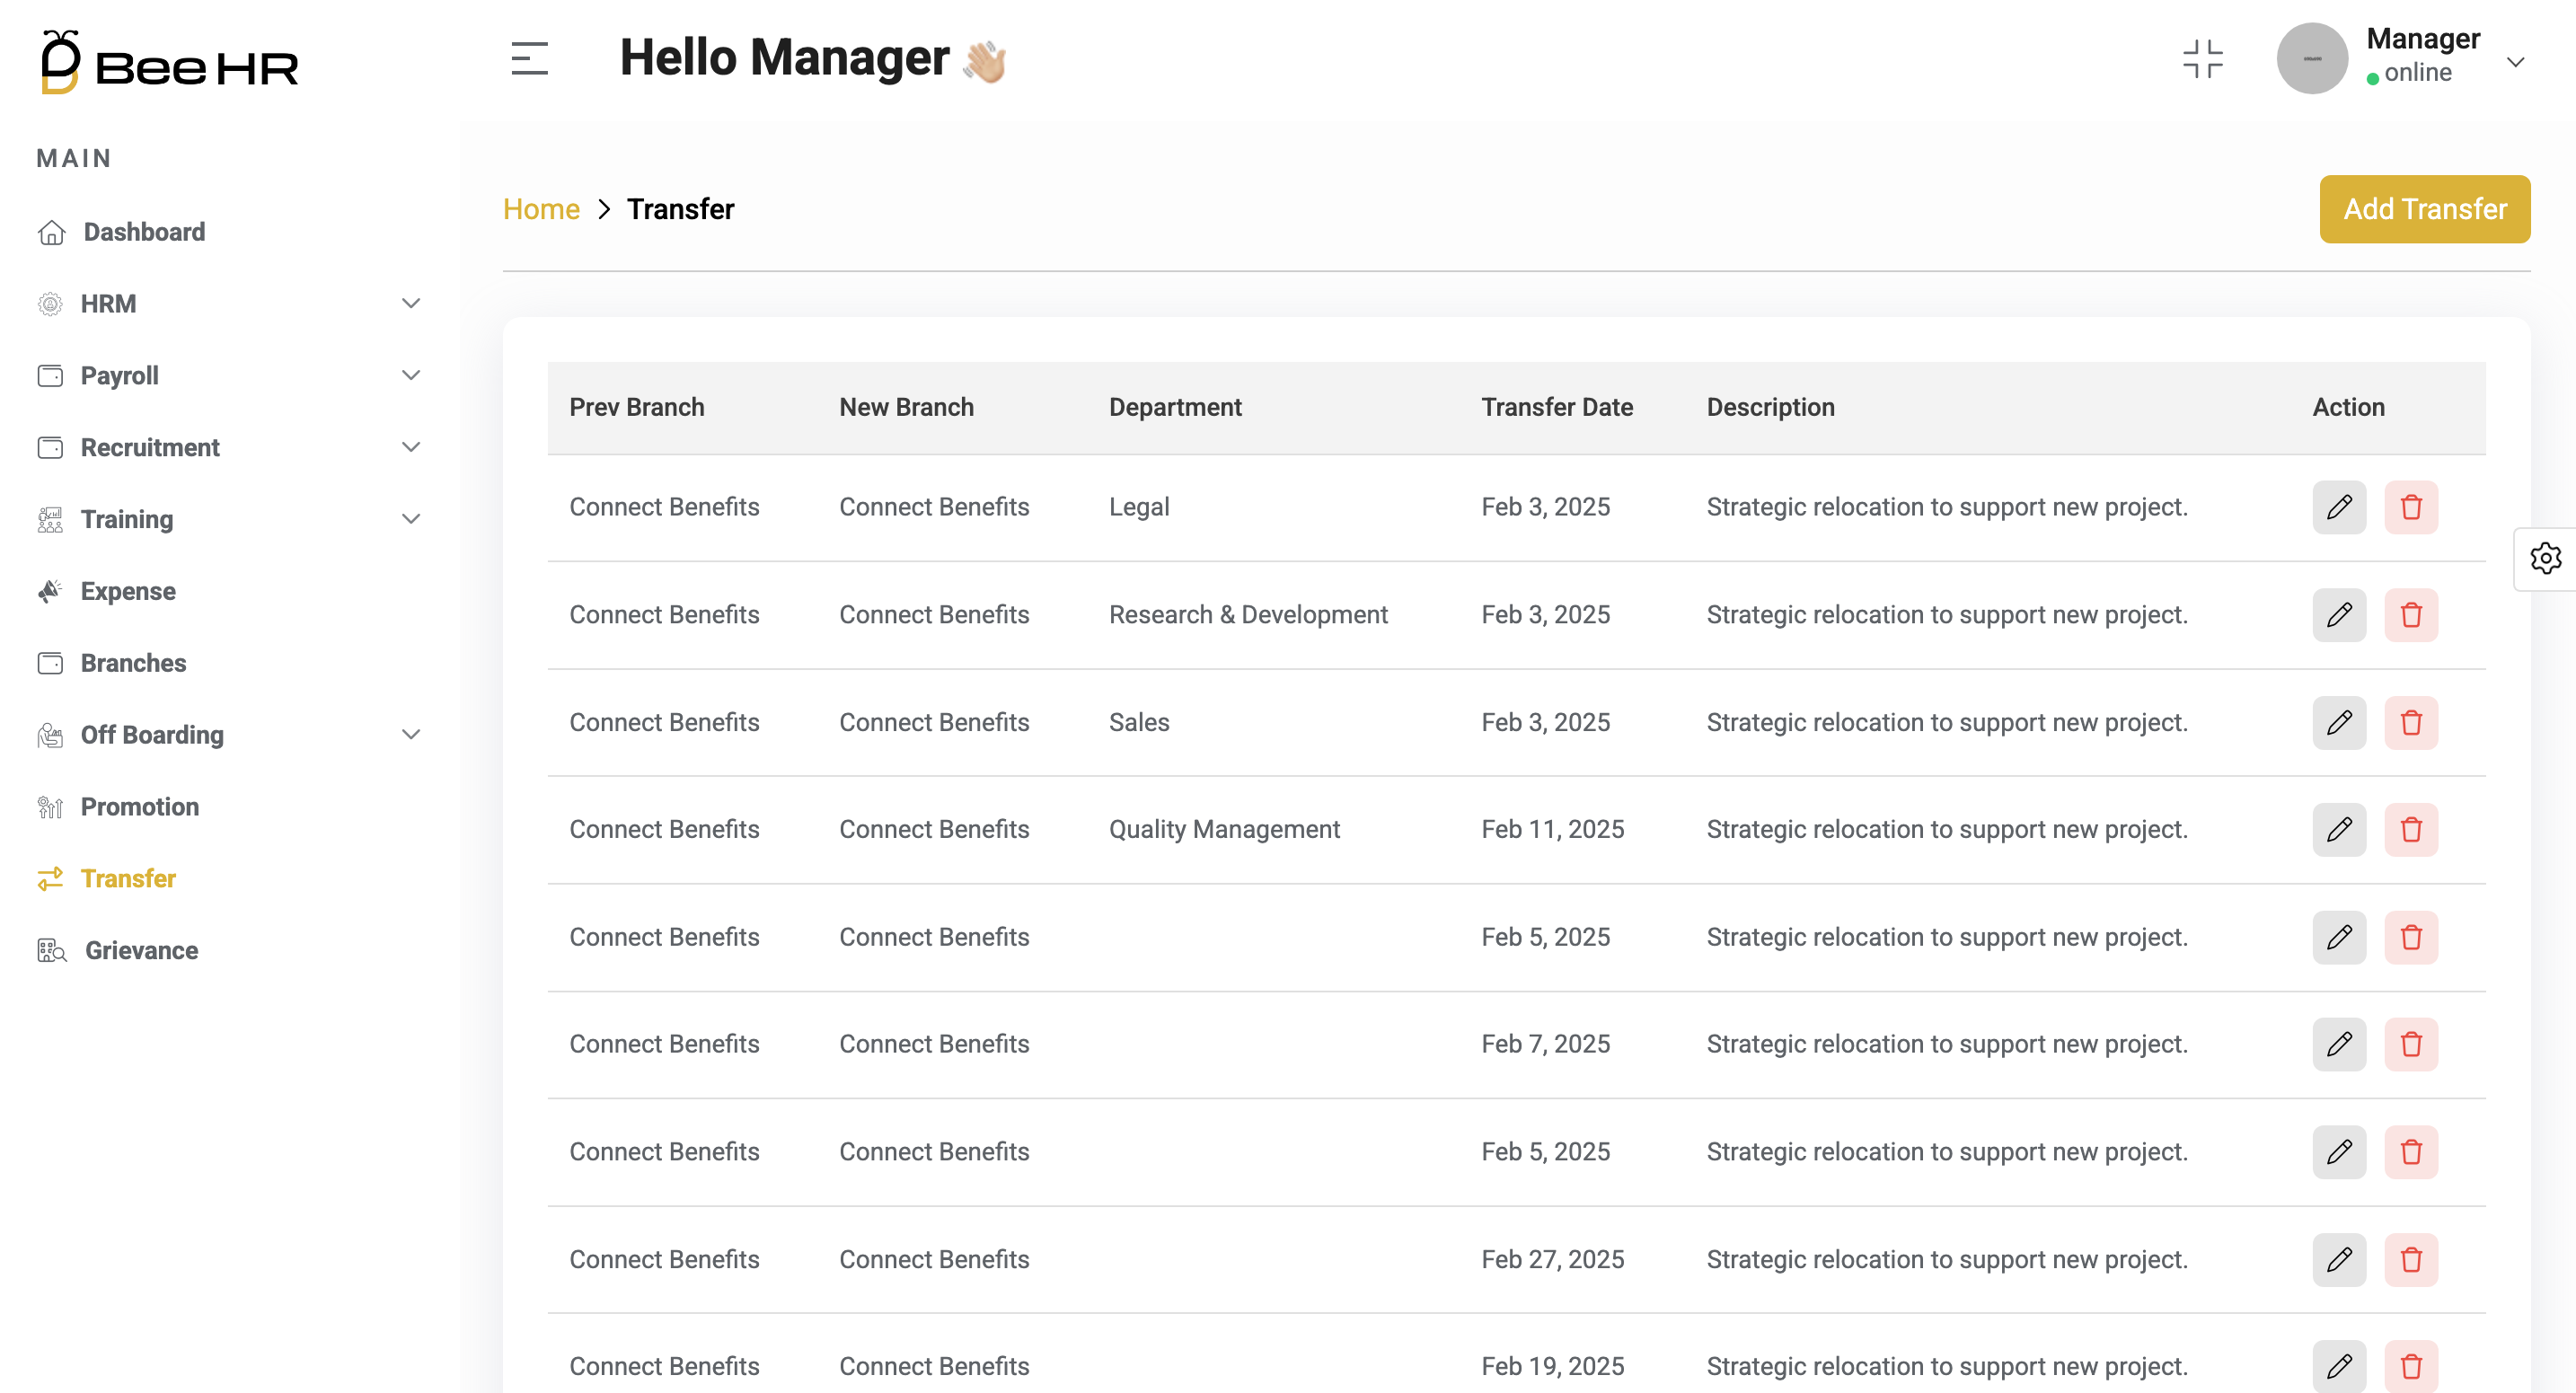Edit the Quality Management transfer row
2576x1393 pixels.
click(2339, 829)
